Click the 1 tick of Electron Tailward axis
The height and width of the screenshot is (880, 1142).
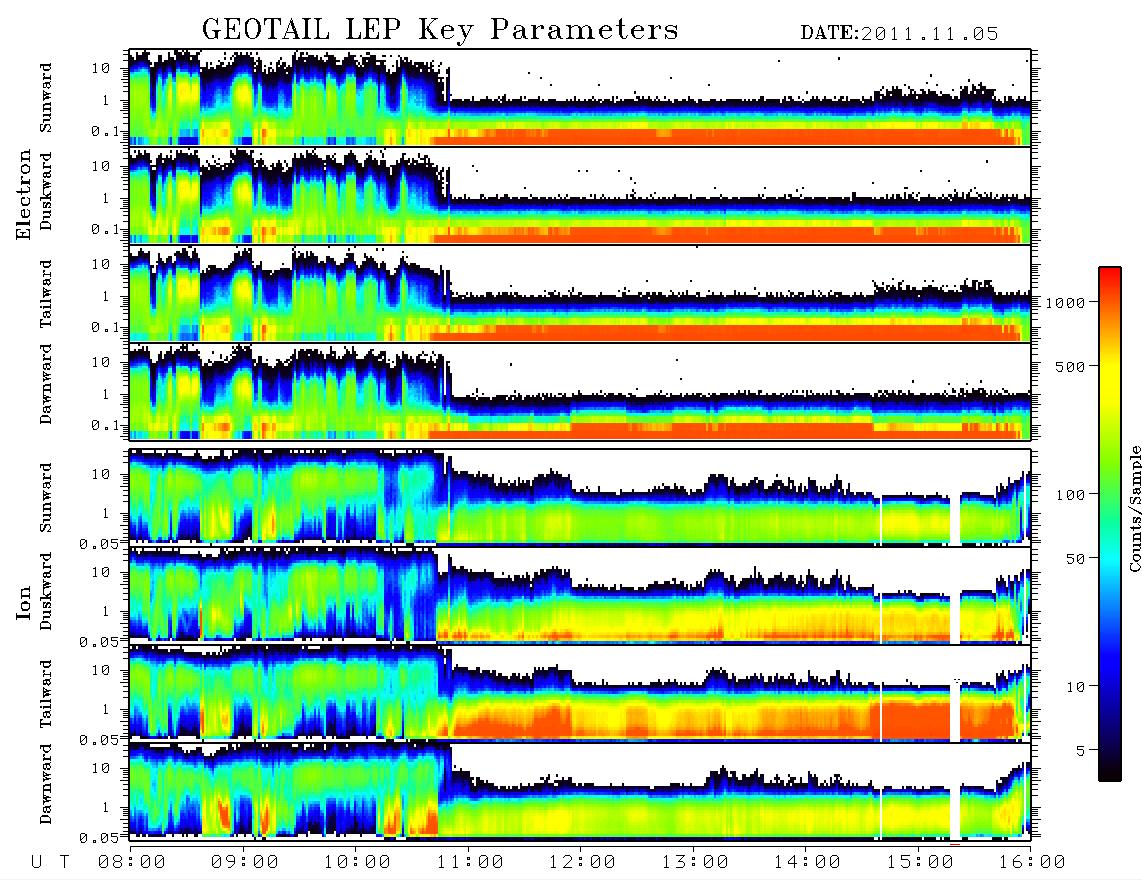click(105, 296)
